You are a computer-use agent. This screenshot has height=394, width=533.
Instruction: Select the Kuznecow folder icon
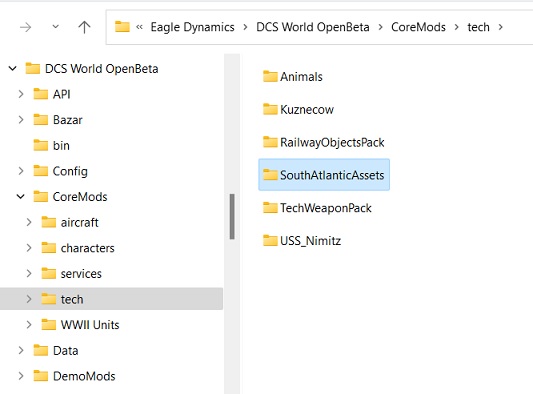[x=270, y=109]
